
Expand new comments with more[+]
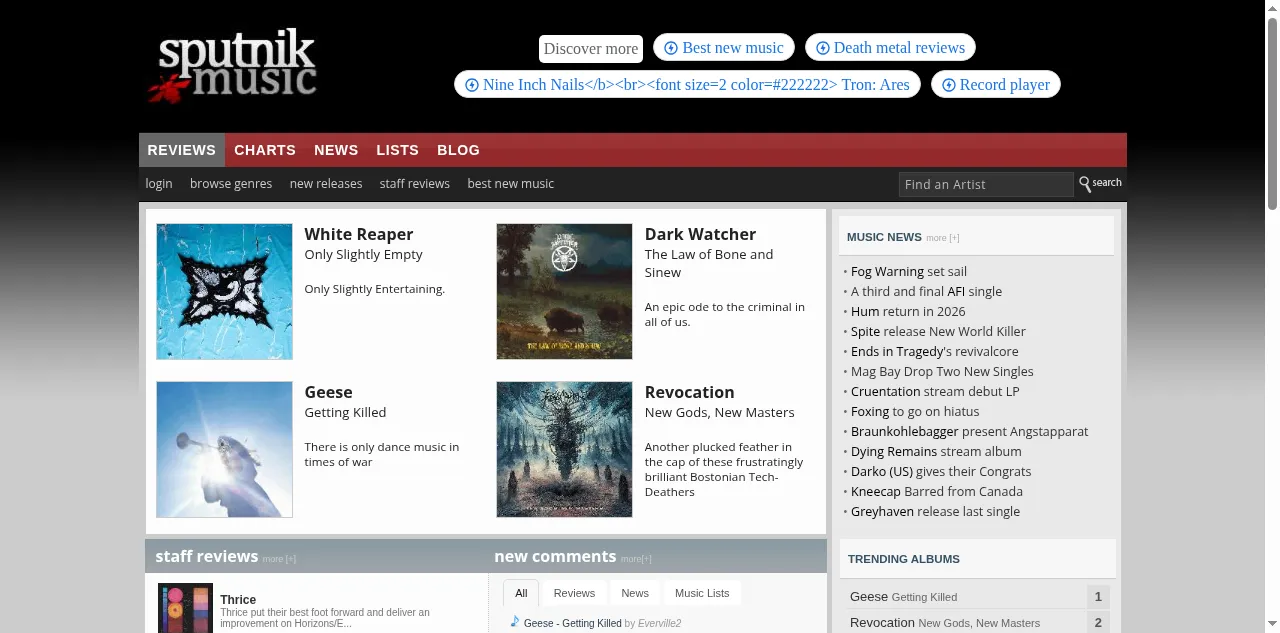pyautogui.click(x=636, y=559)
